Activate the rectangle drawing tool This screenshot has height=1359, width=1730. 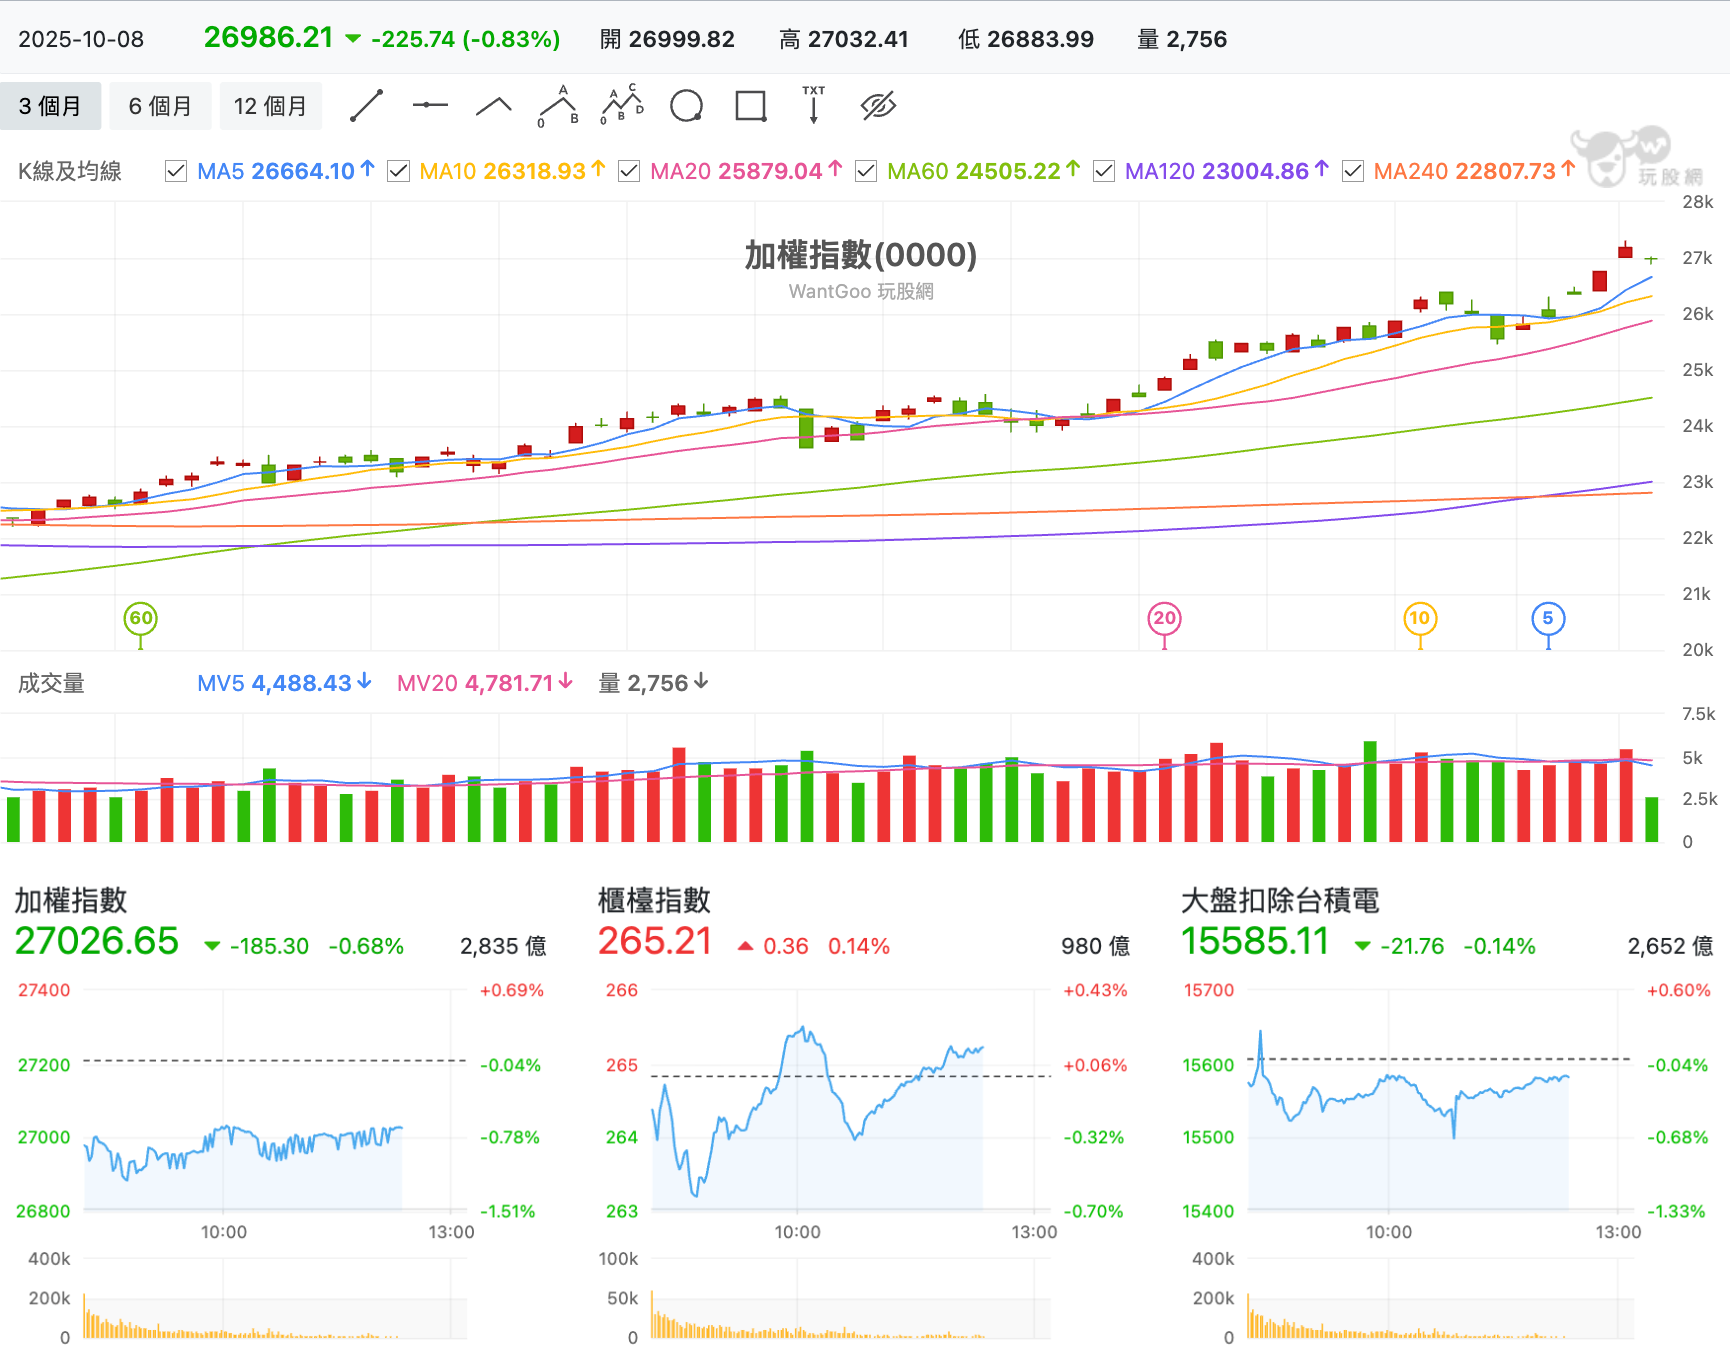tap(750, 106)
